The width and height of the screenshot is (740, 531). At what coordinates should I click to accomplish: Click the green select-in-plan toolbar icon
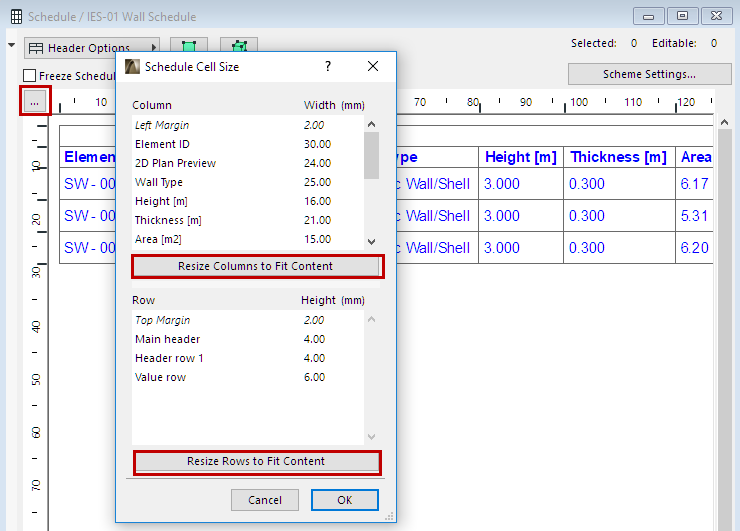189,47
